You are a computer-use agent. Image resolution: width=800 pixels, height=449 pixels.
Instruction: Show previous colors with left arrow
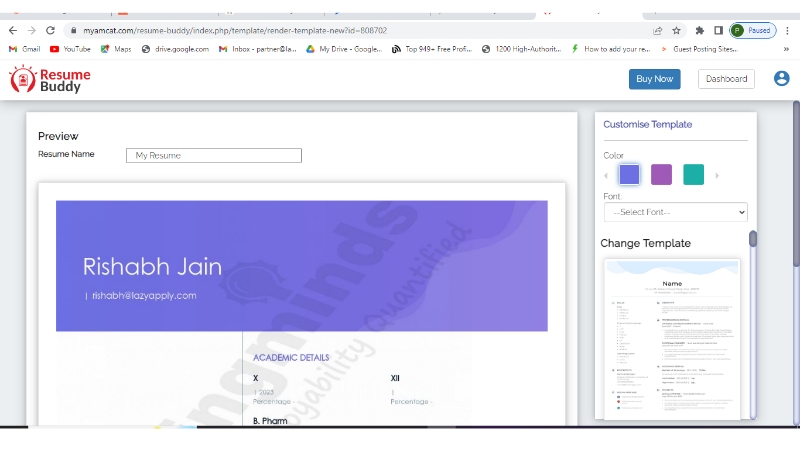(606, 176)
